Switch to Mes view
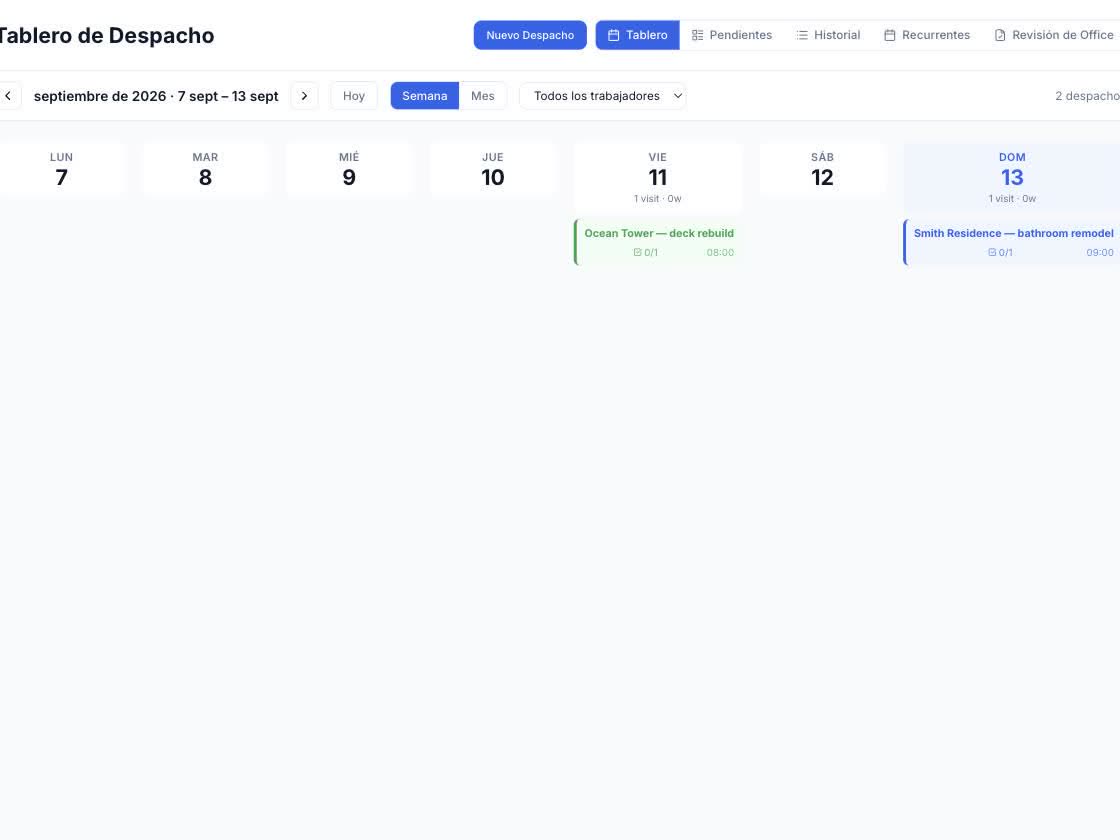The width and height of the screenshot is (1120, 840). pyautogui.click(x=483, y=96)
